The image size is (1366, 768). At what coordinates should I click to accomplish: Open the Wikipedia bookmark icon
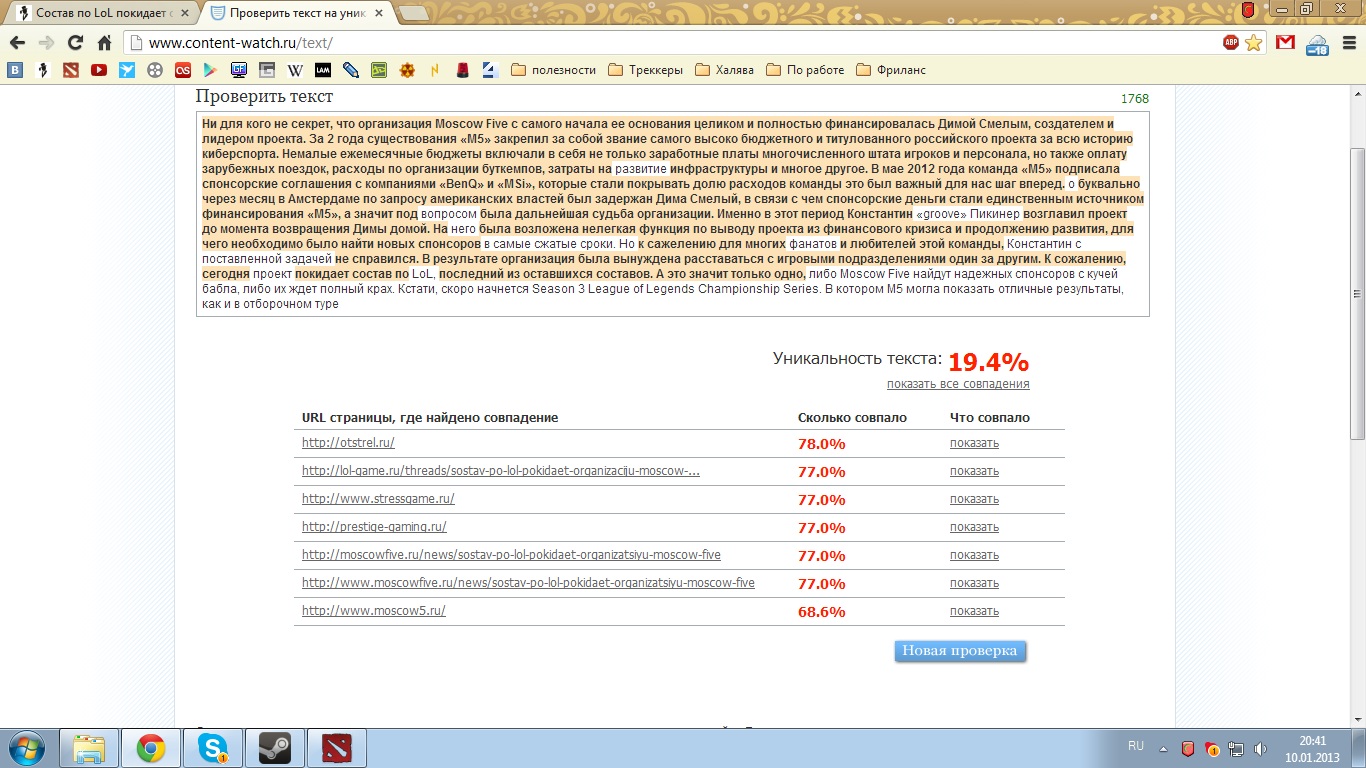tap(295, 70)
